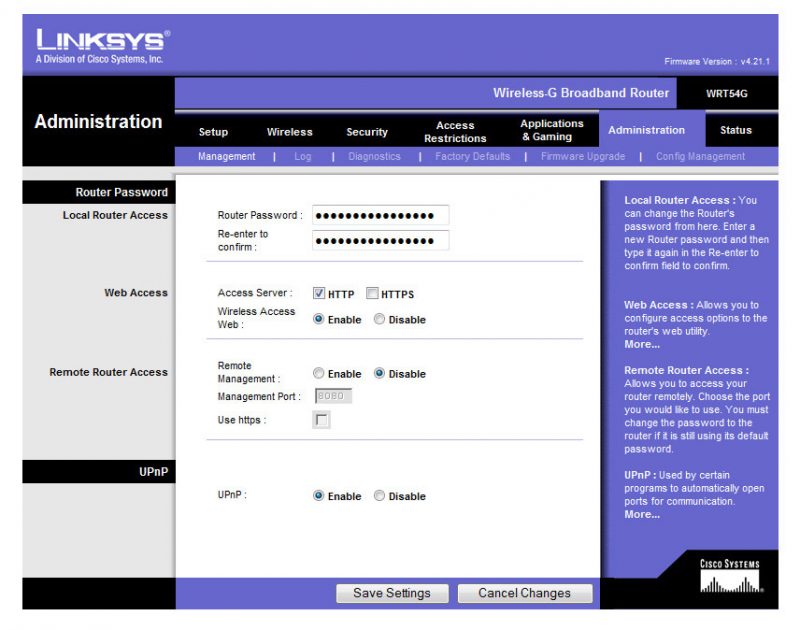This screenshot has height=630, width=800.
Task: Select Enable for UPnP
Action: coord(318,495)
